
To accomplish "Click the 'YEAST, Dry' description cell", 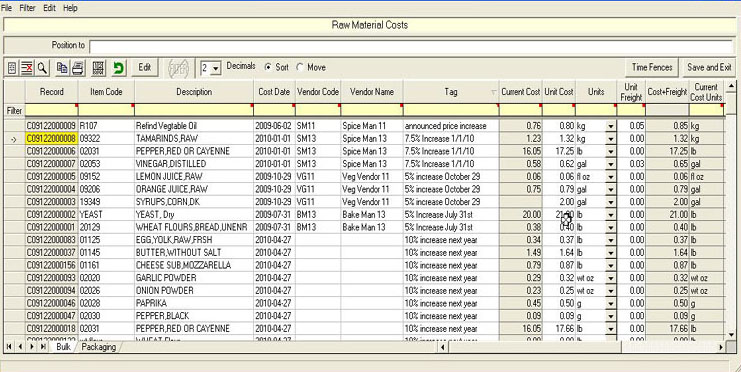I will (x=194, y=215).
